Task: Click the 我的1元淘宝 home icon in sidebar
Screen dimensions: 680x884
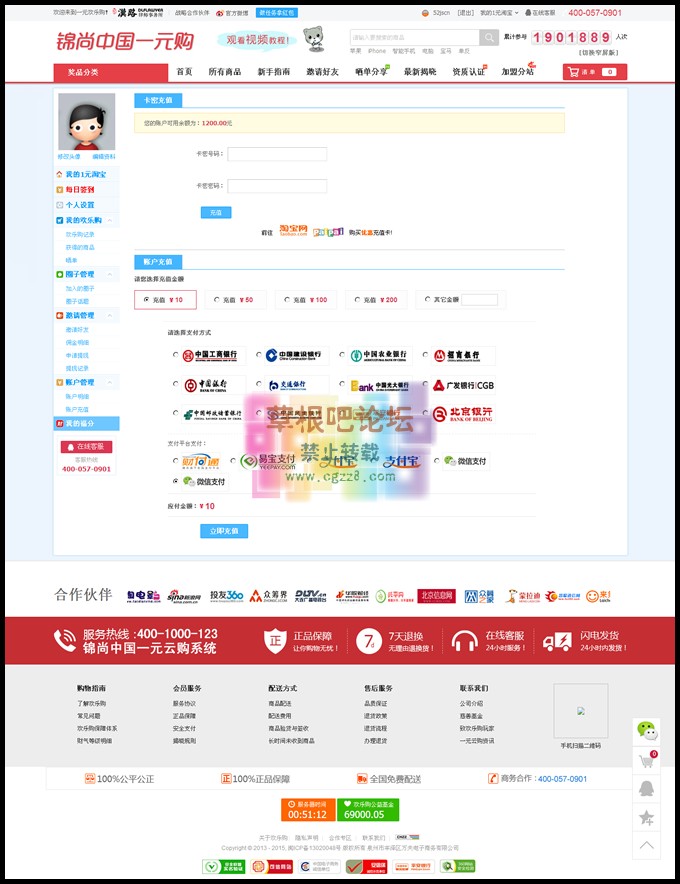Action: pyautogui.click(x=59, y=174)
